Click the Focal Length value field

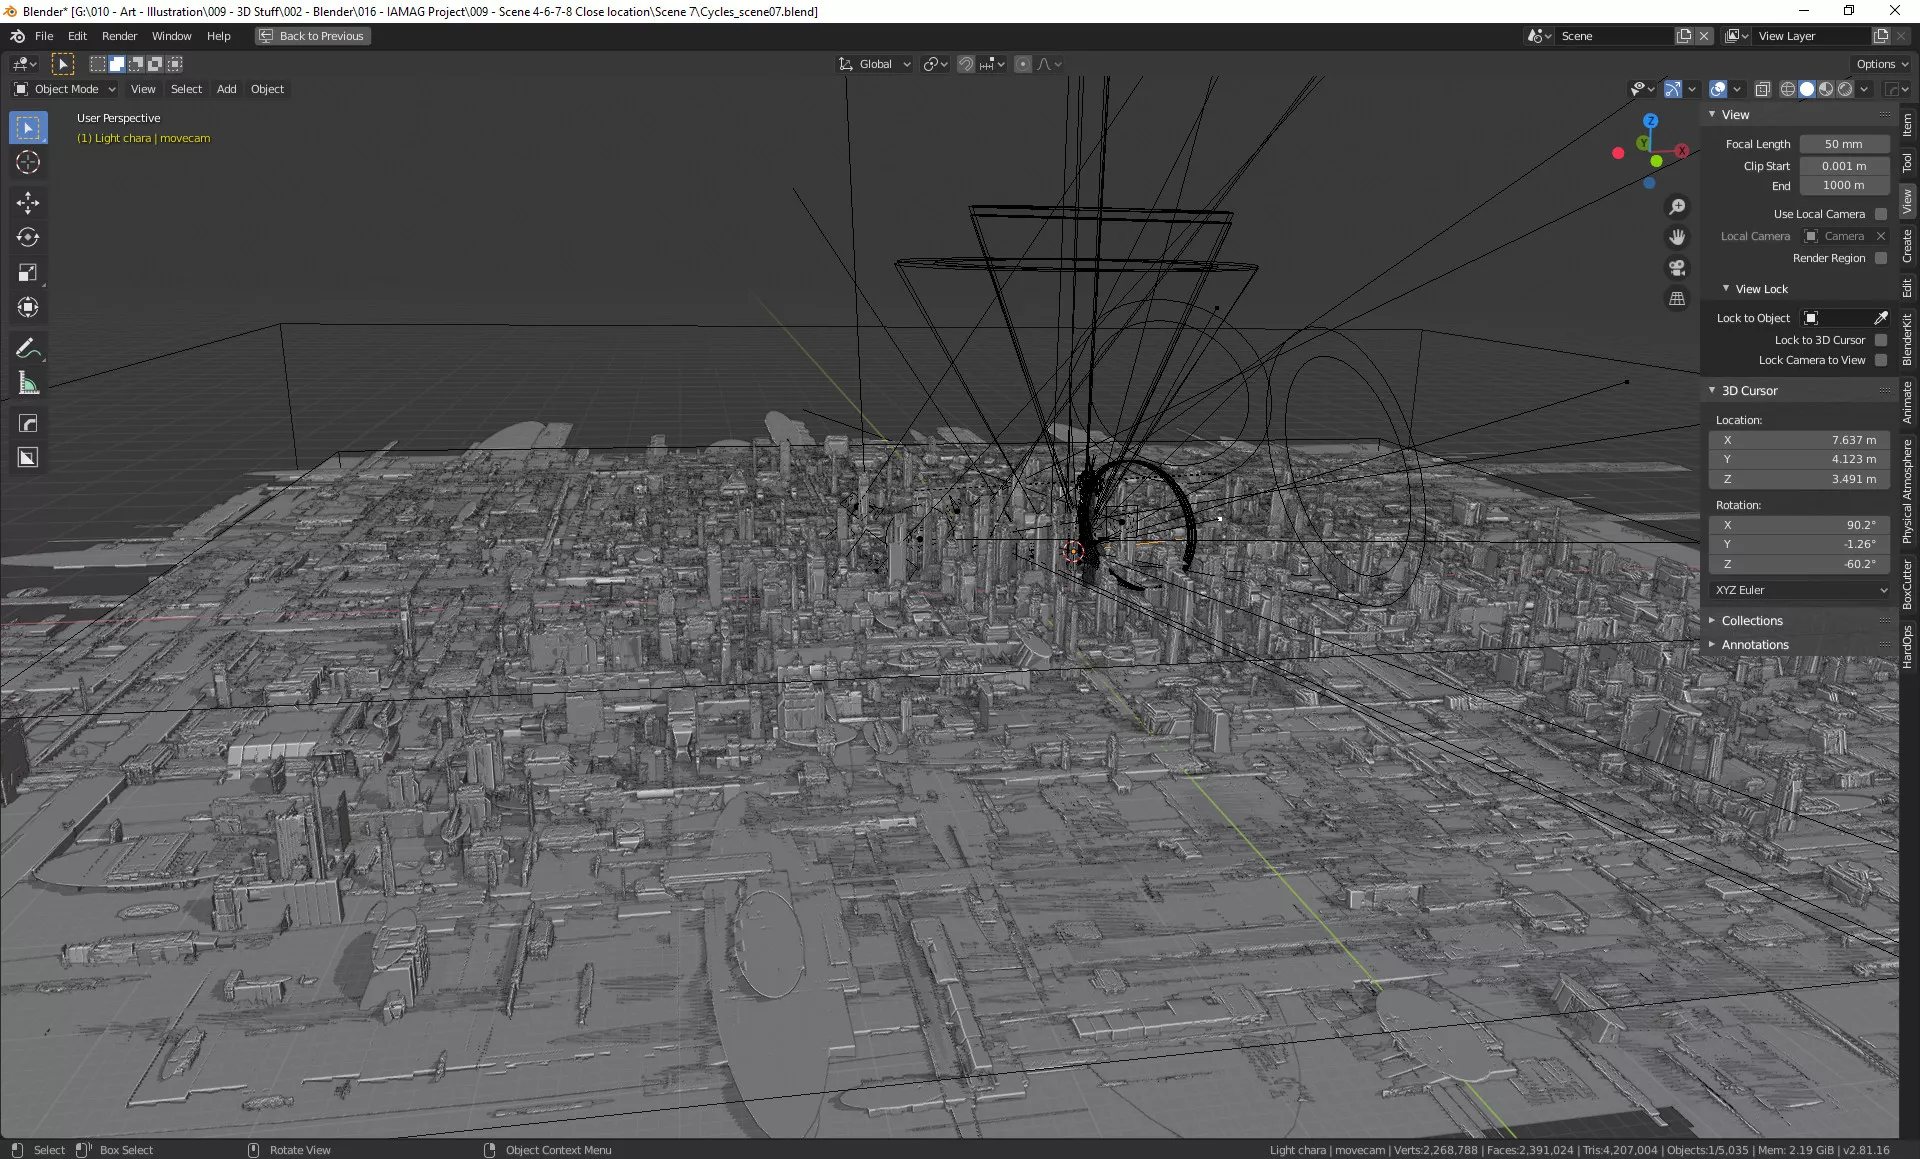pyautogui.click(x=1843, y=144)
